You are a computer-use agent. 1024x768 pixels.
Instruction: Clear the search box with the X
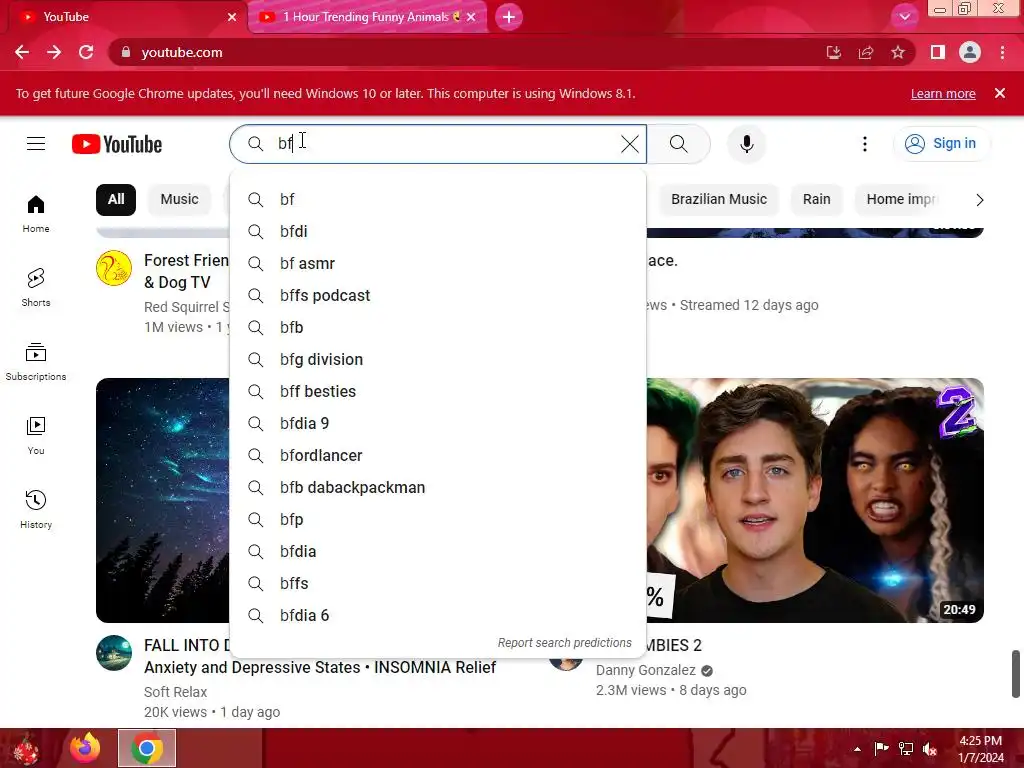pos(630,144)
